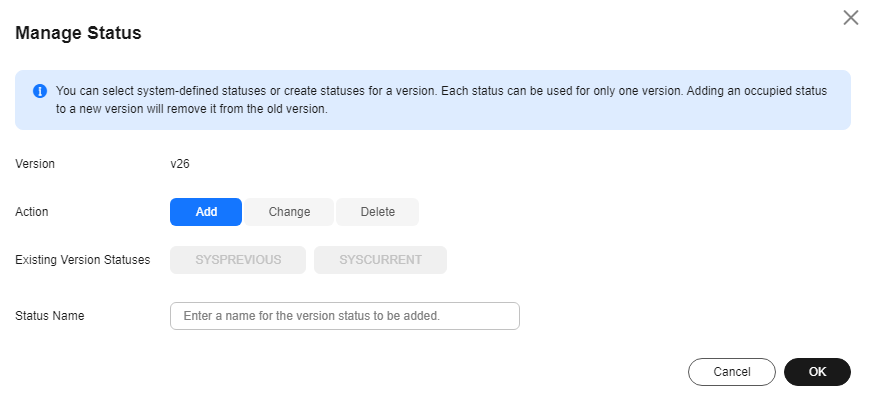Click the info banner's first text line
Screen dimensions: 869x402
coord(441,91)
